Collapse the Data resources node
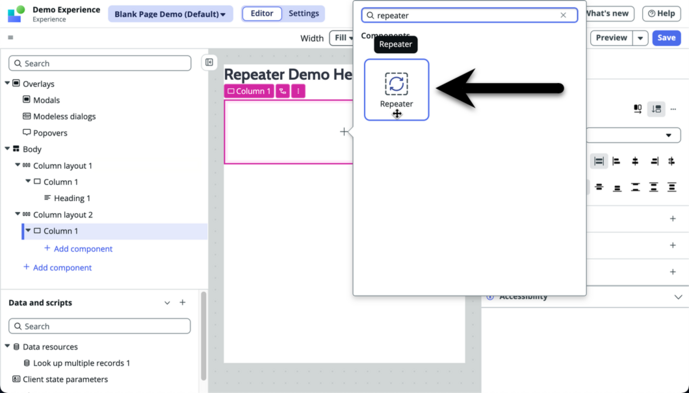 coord(7,346)
